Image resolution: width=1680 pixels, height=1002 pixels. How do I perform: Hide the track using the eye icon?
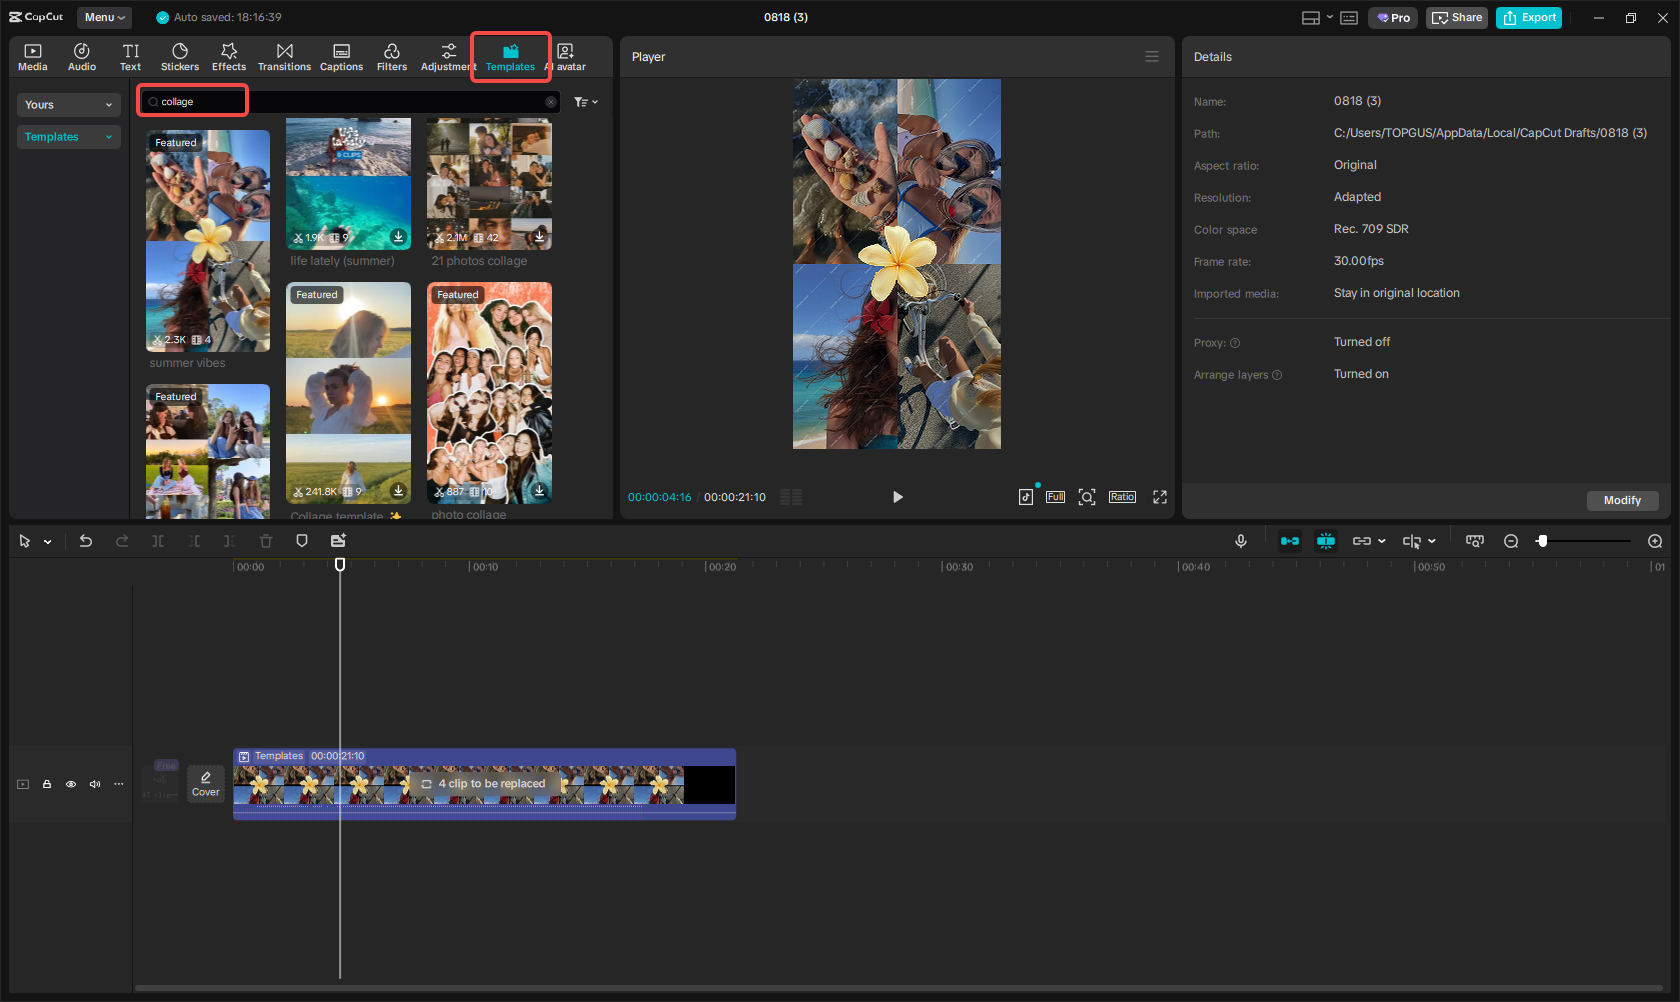tap(71, 784)
